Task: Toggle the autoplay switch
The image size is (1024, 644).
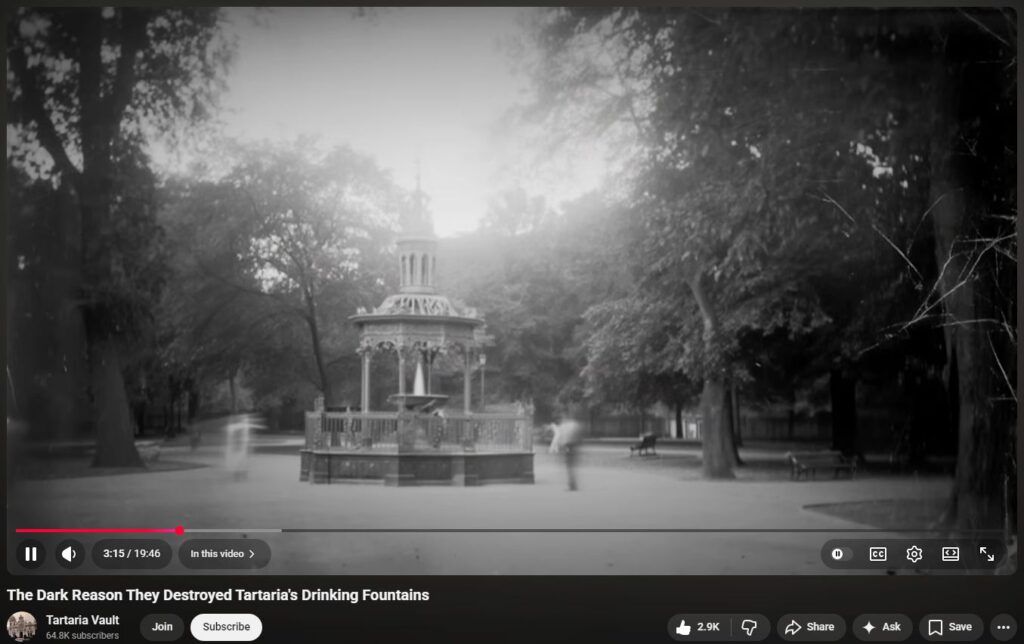Action: click(x=838, y=554)
